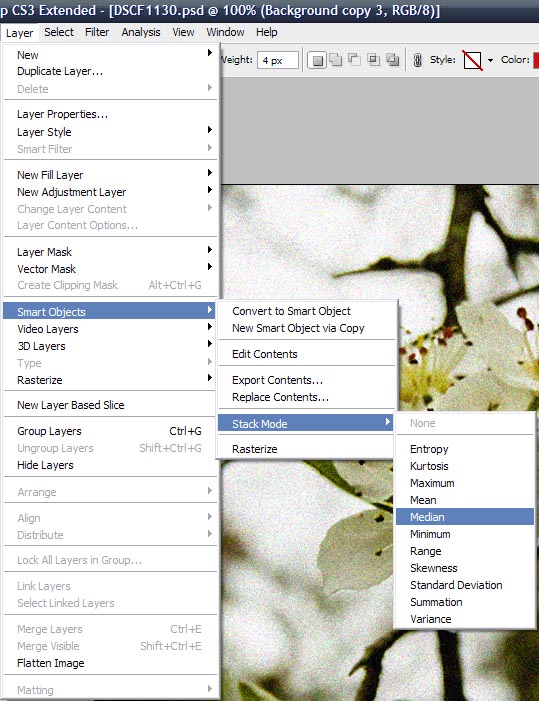Image resolution: width=539 pixels, height=701 pixels.
Task: Choose New Layer Based Slice
Action: coord(110,405)
